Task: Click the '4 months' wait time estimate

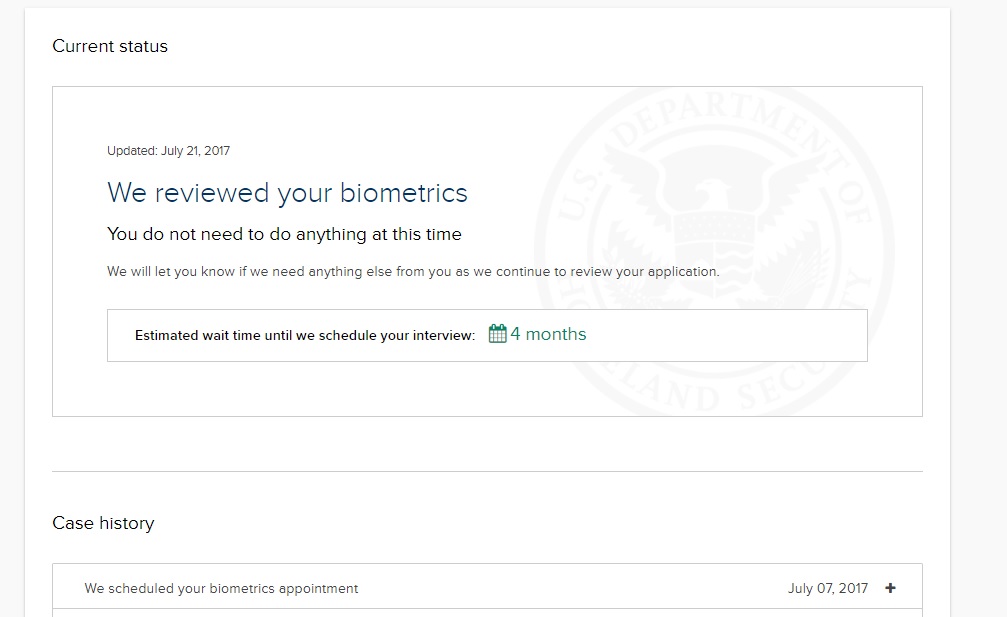Action: click(548, 334)
